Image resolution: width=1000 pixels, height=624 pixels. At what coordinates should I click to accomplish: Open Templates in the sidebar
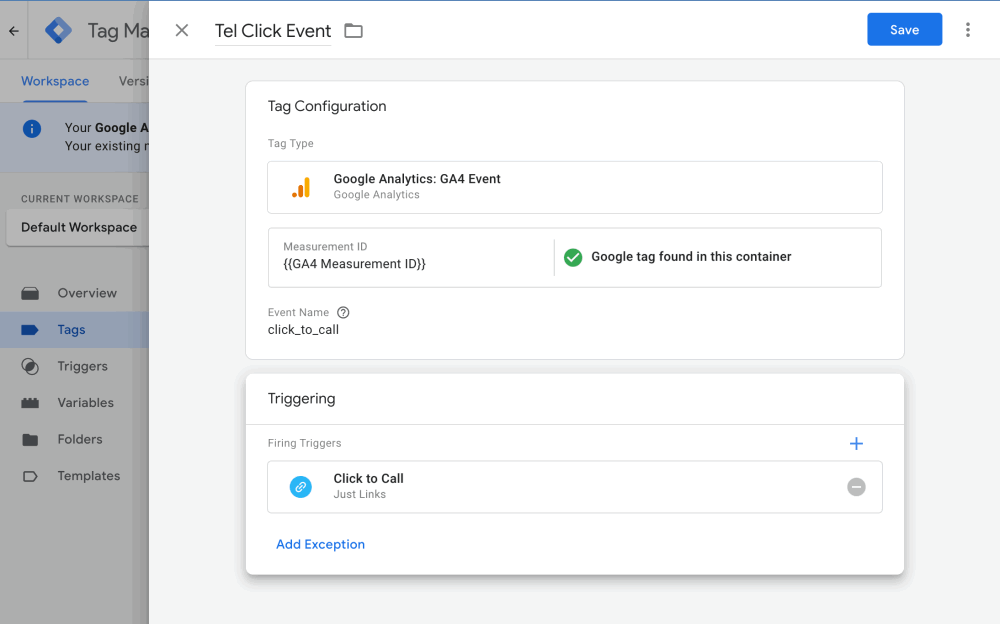coord(74,476)
